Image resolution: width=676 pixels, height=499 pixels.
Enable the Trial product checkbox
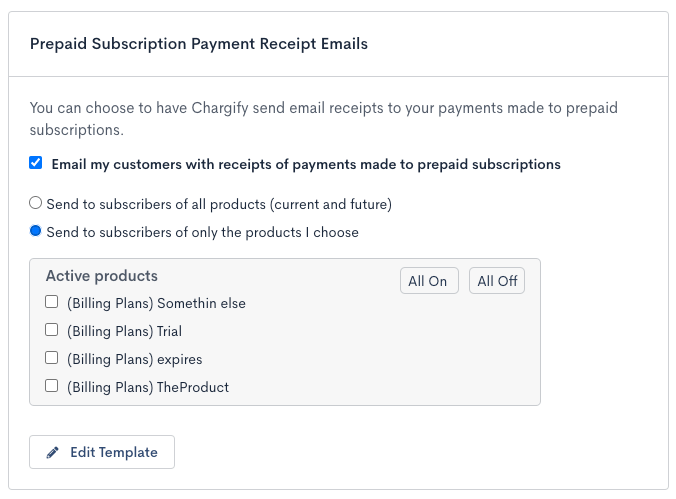(x=52, y=330)
